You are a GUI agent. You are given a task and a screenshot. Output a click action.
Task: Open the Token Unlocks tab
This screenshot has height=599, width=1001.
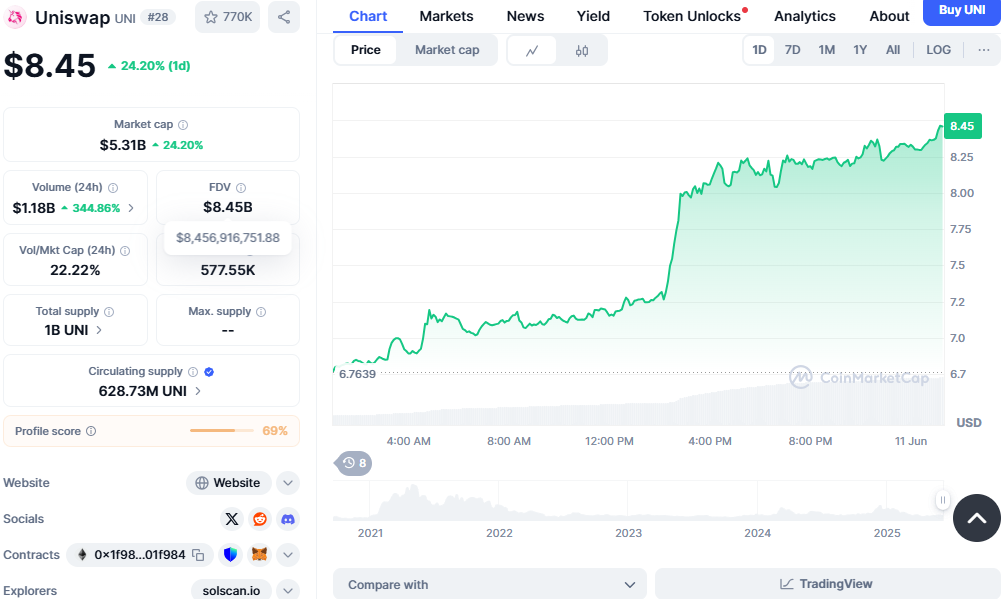(x=692, y=17)
